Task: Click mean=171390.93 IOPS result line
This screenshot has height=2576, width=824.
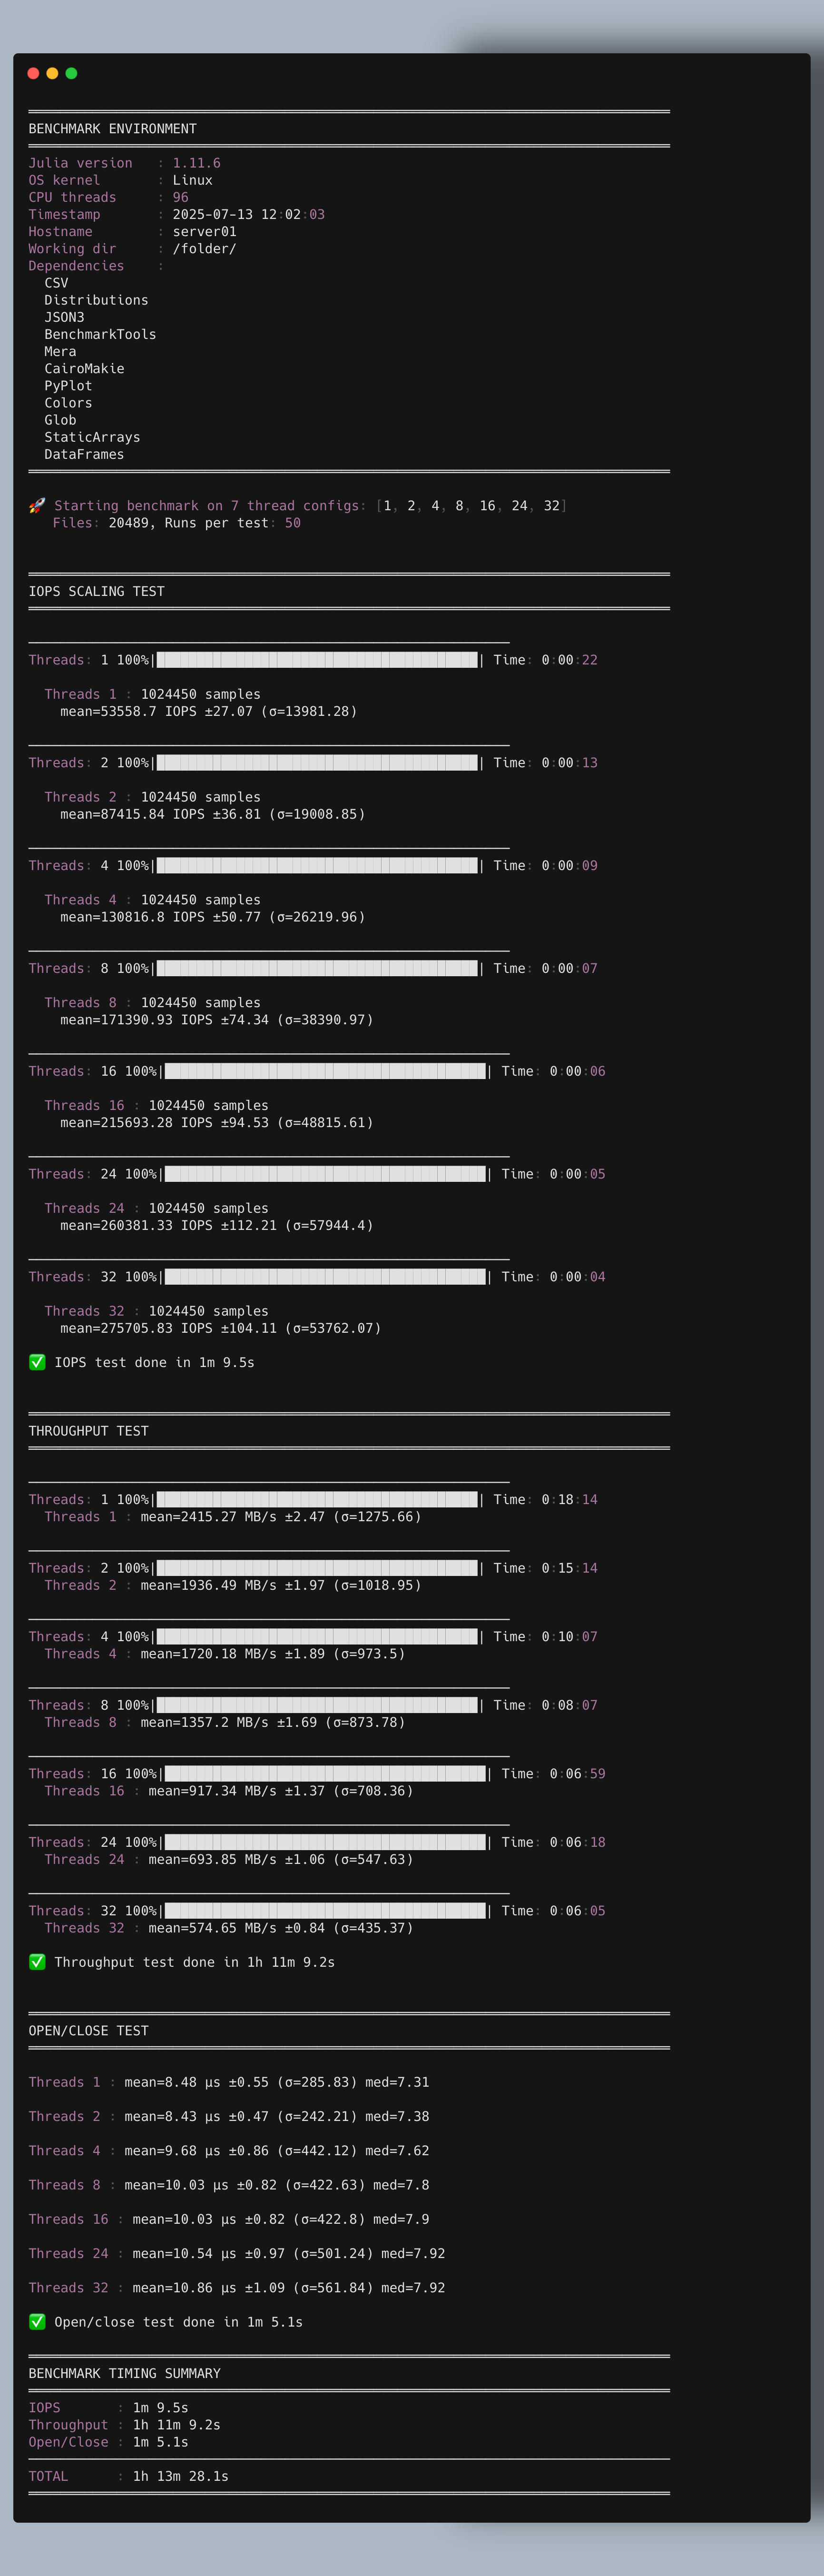Action: pos(216,1020)
